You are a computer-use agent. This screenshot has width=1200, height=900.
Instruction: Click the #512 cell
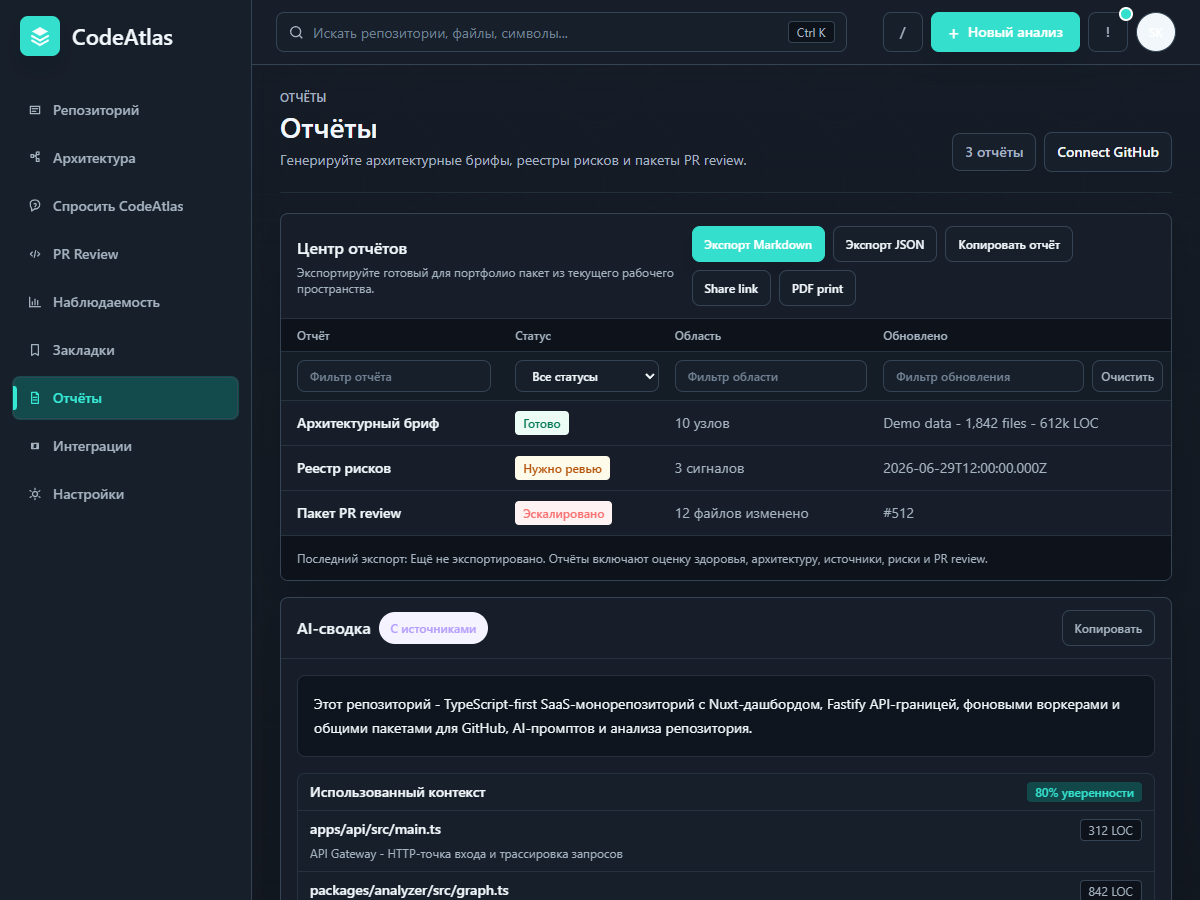click(898, 513)
